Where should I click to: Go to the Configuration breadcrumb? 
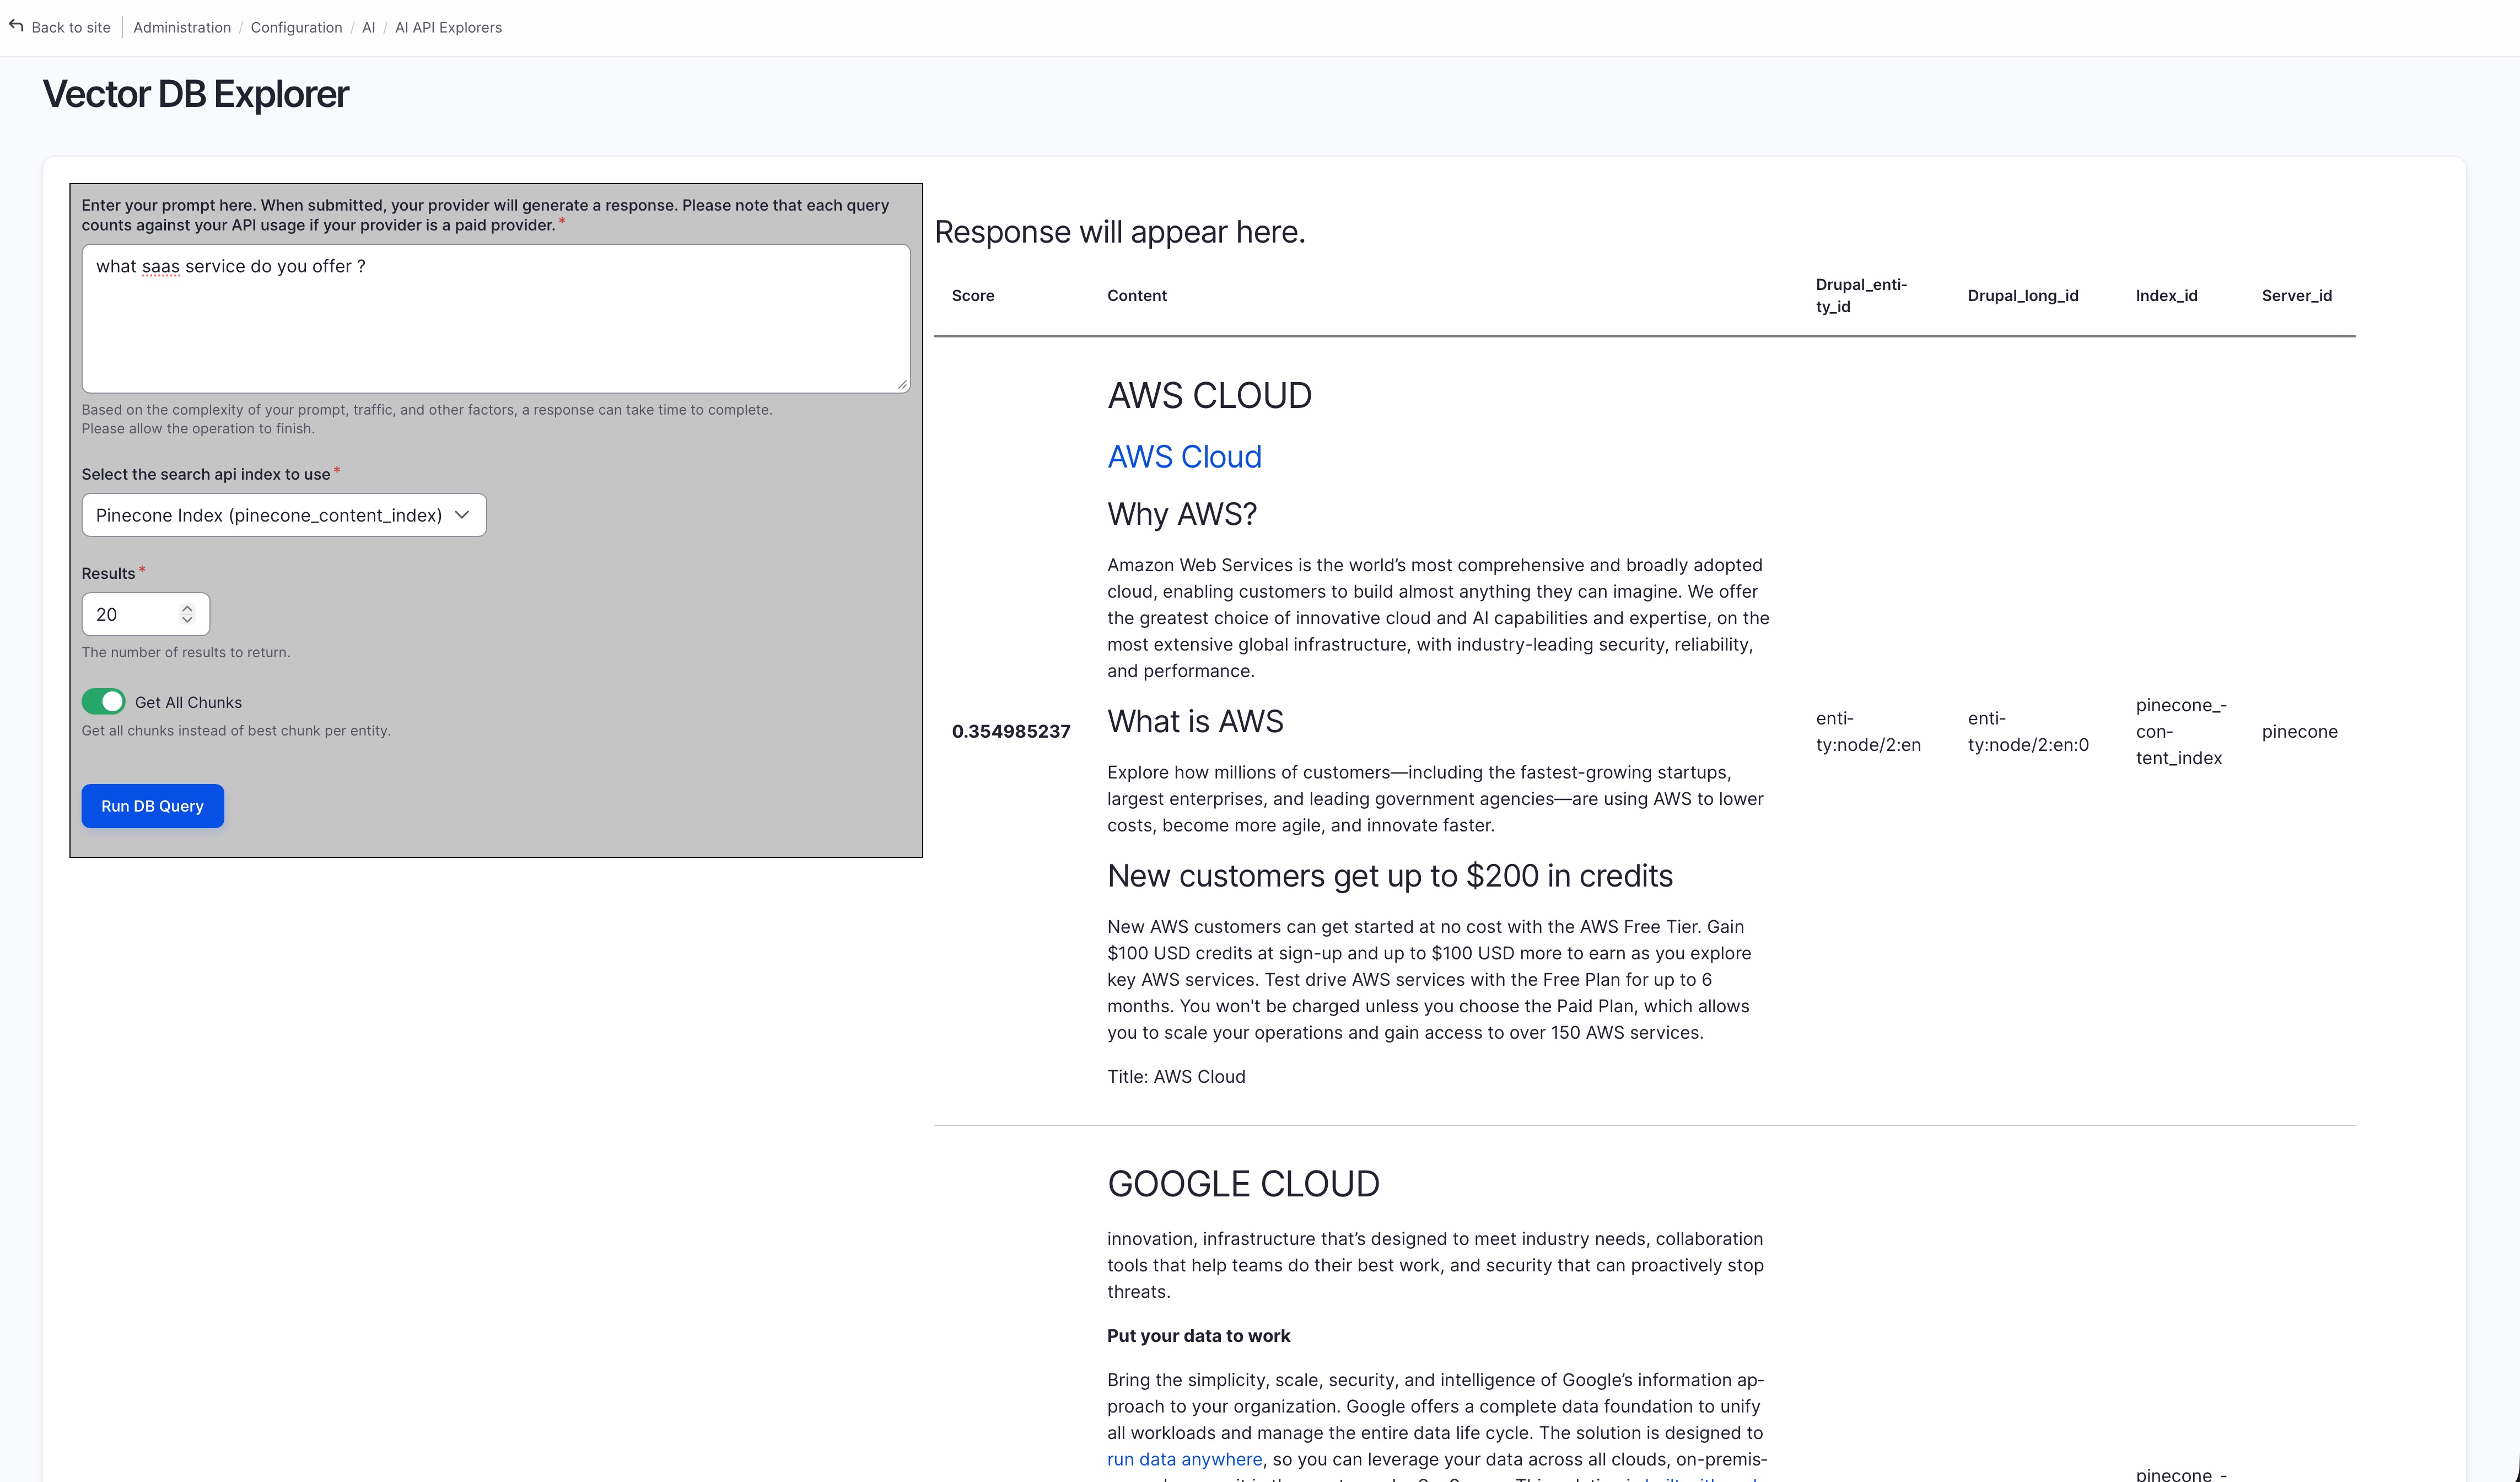[296, 27]
